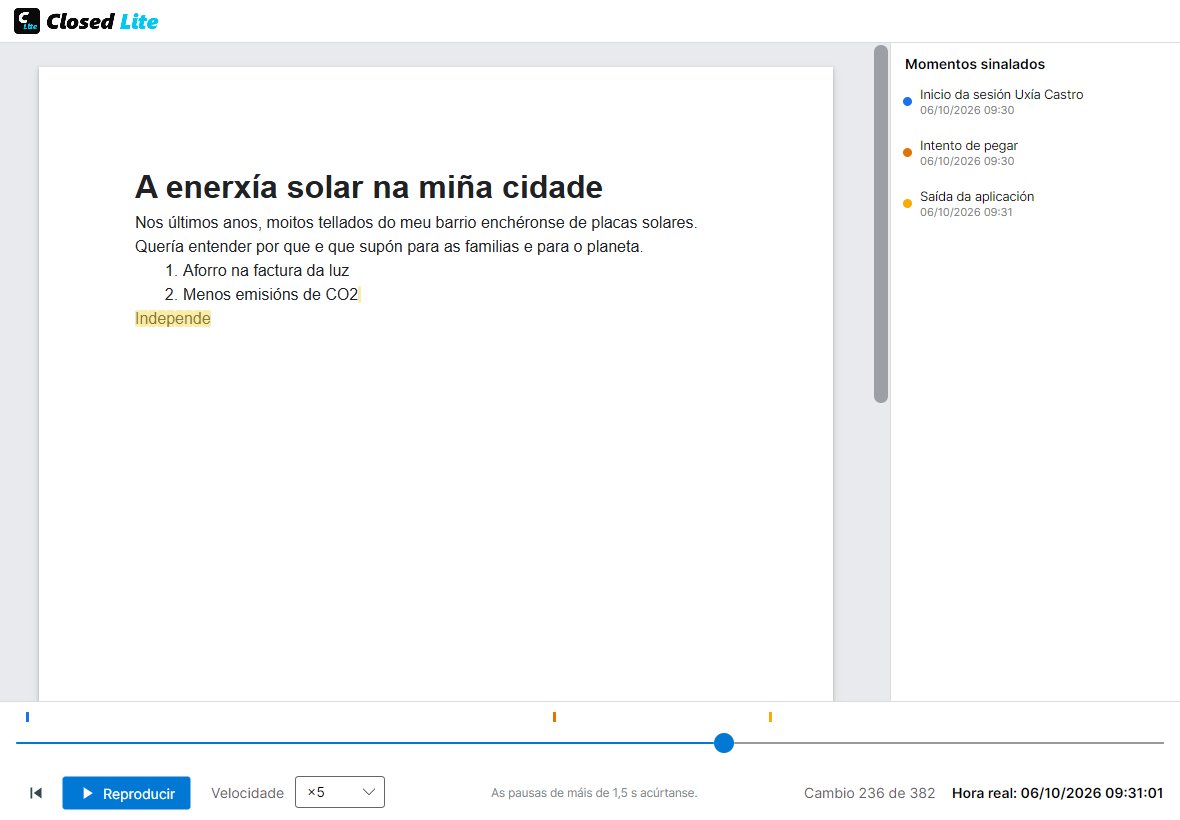Click the blue session-start marker on timeline

click(27, 717)
